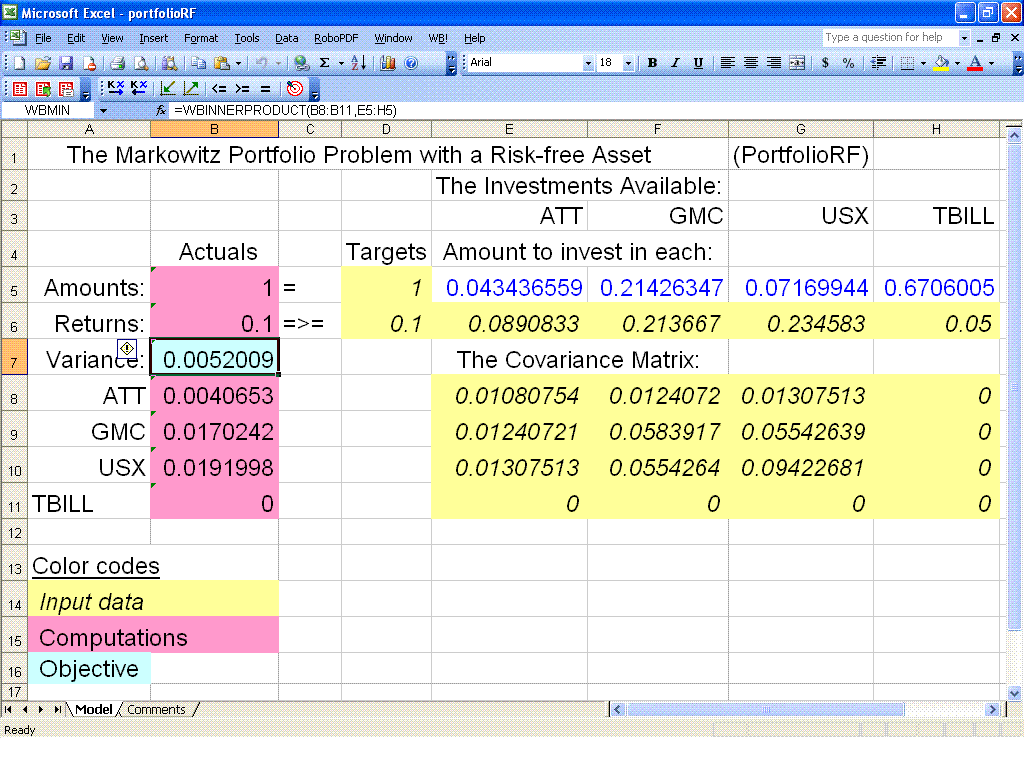Open the File menu
The image size is (1024, 768).
(x=43, y=38)
